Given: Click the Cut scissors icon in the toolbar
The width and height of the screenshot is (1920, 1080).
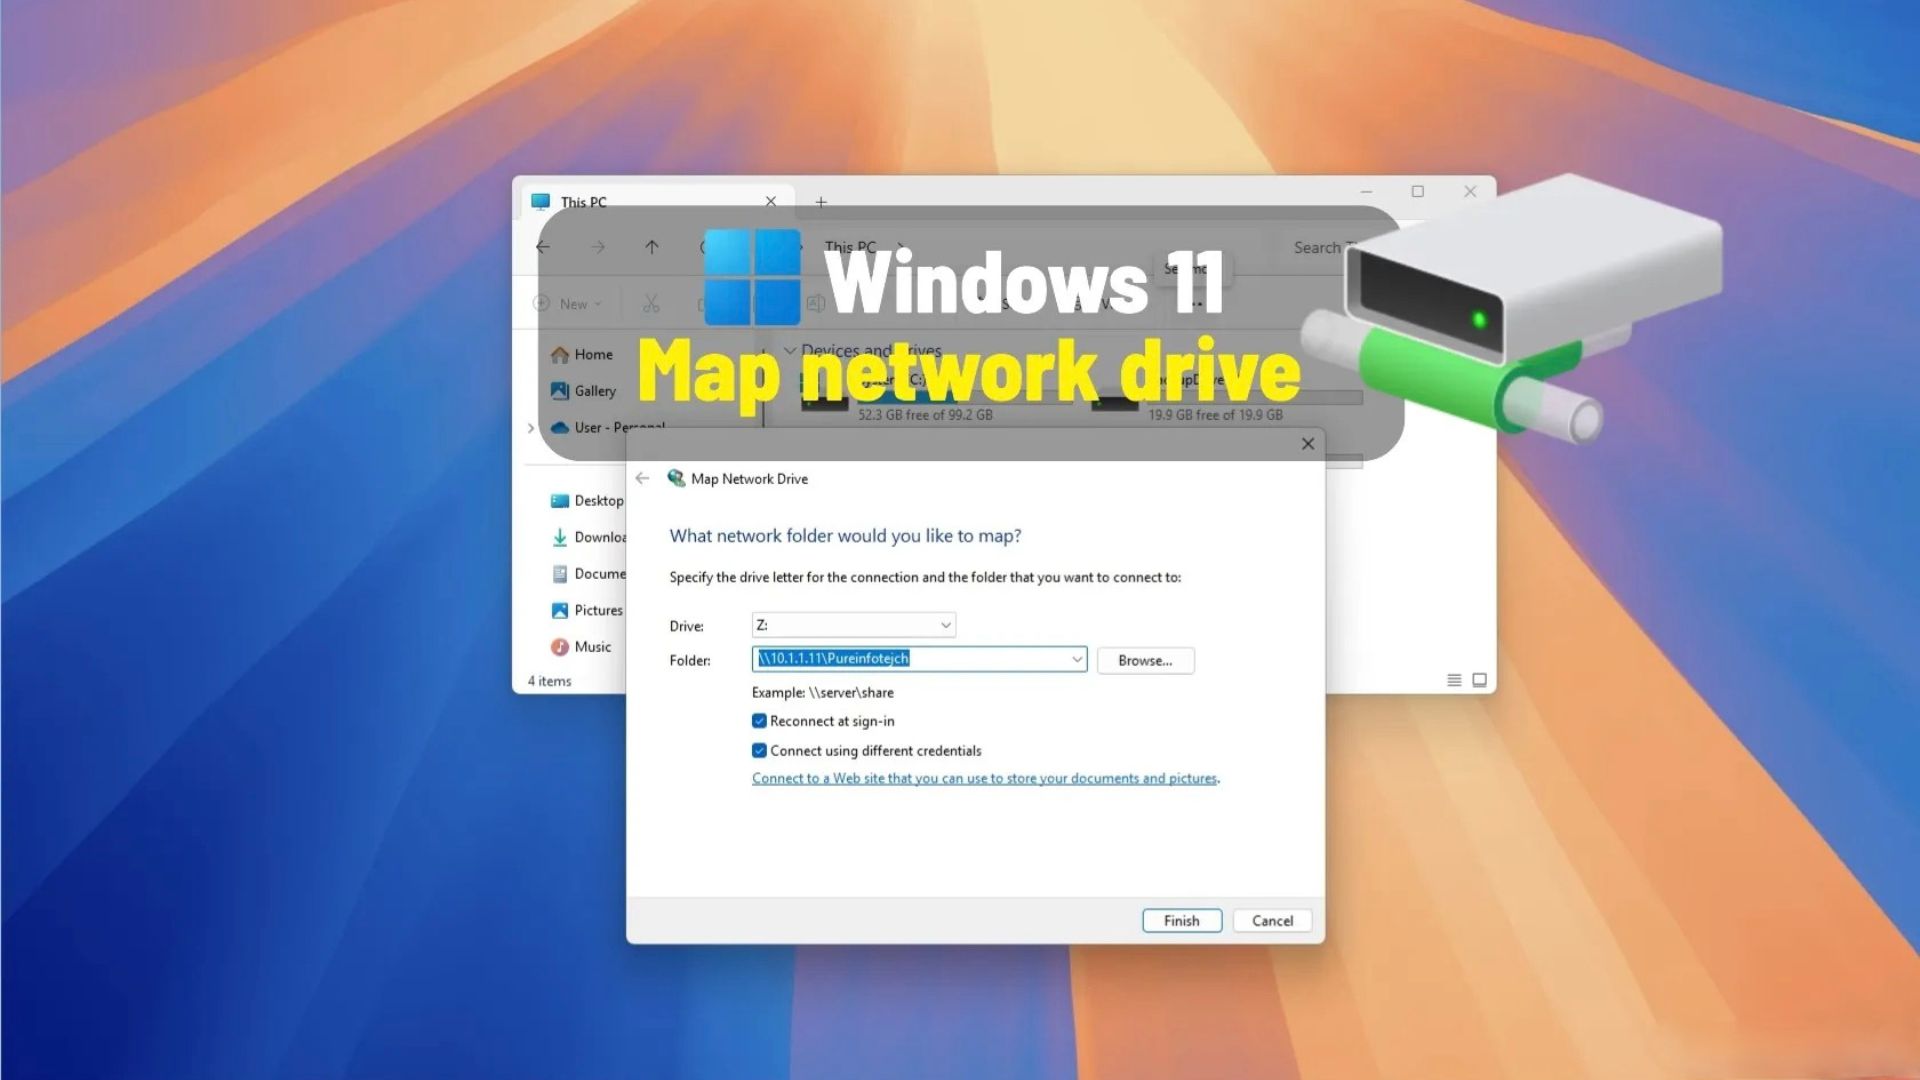Looking at the screenshot, I should [x=651, y=303].
